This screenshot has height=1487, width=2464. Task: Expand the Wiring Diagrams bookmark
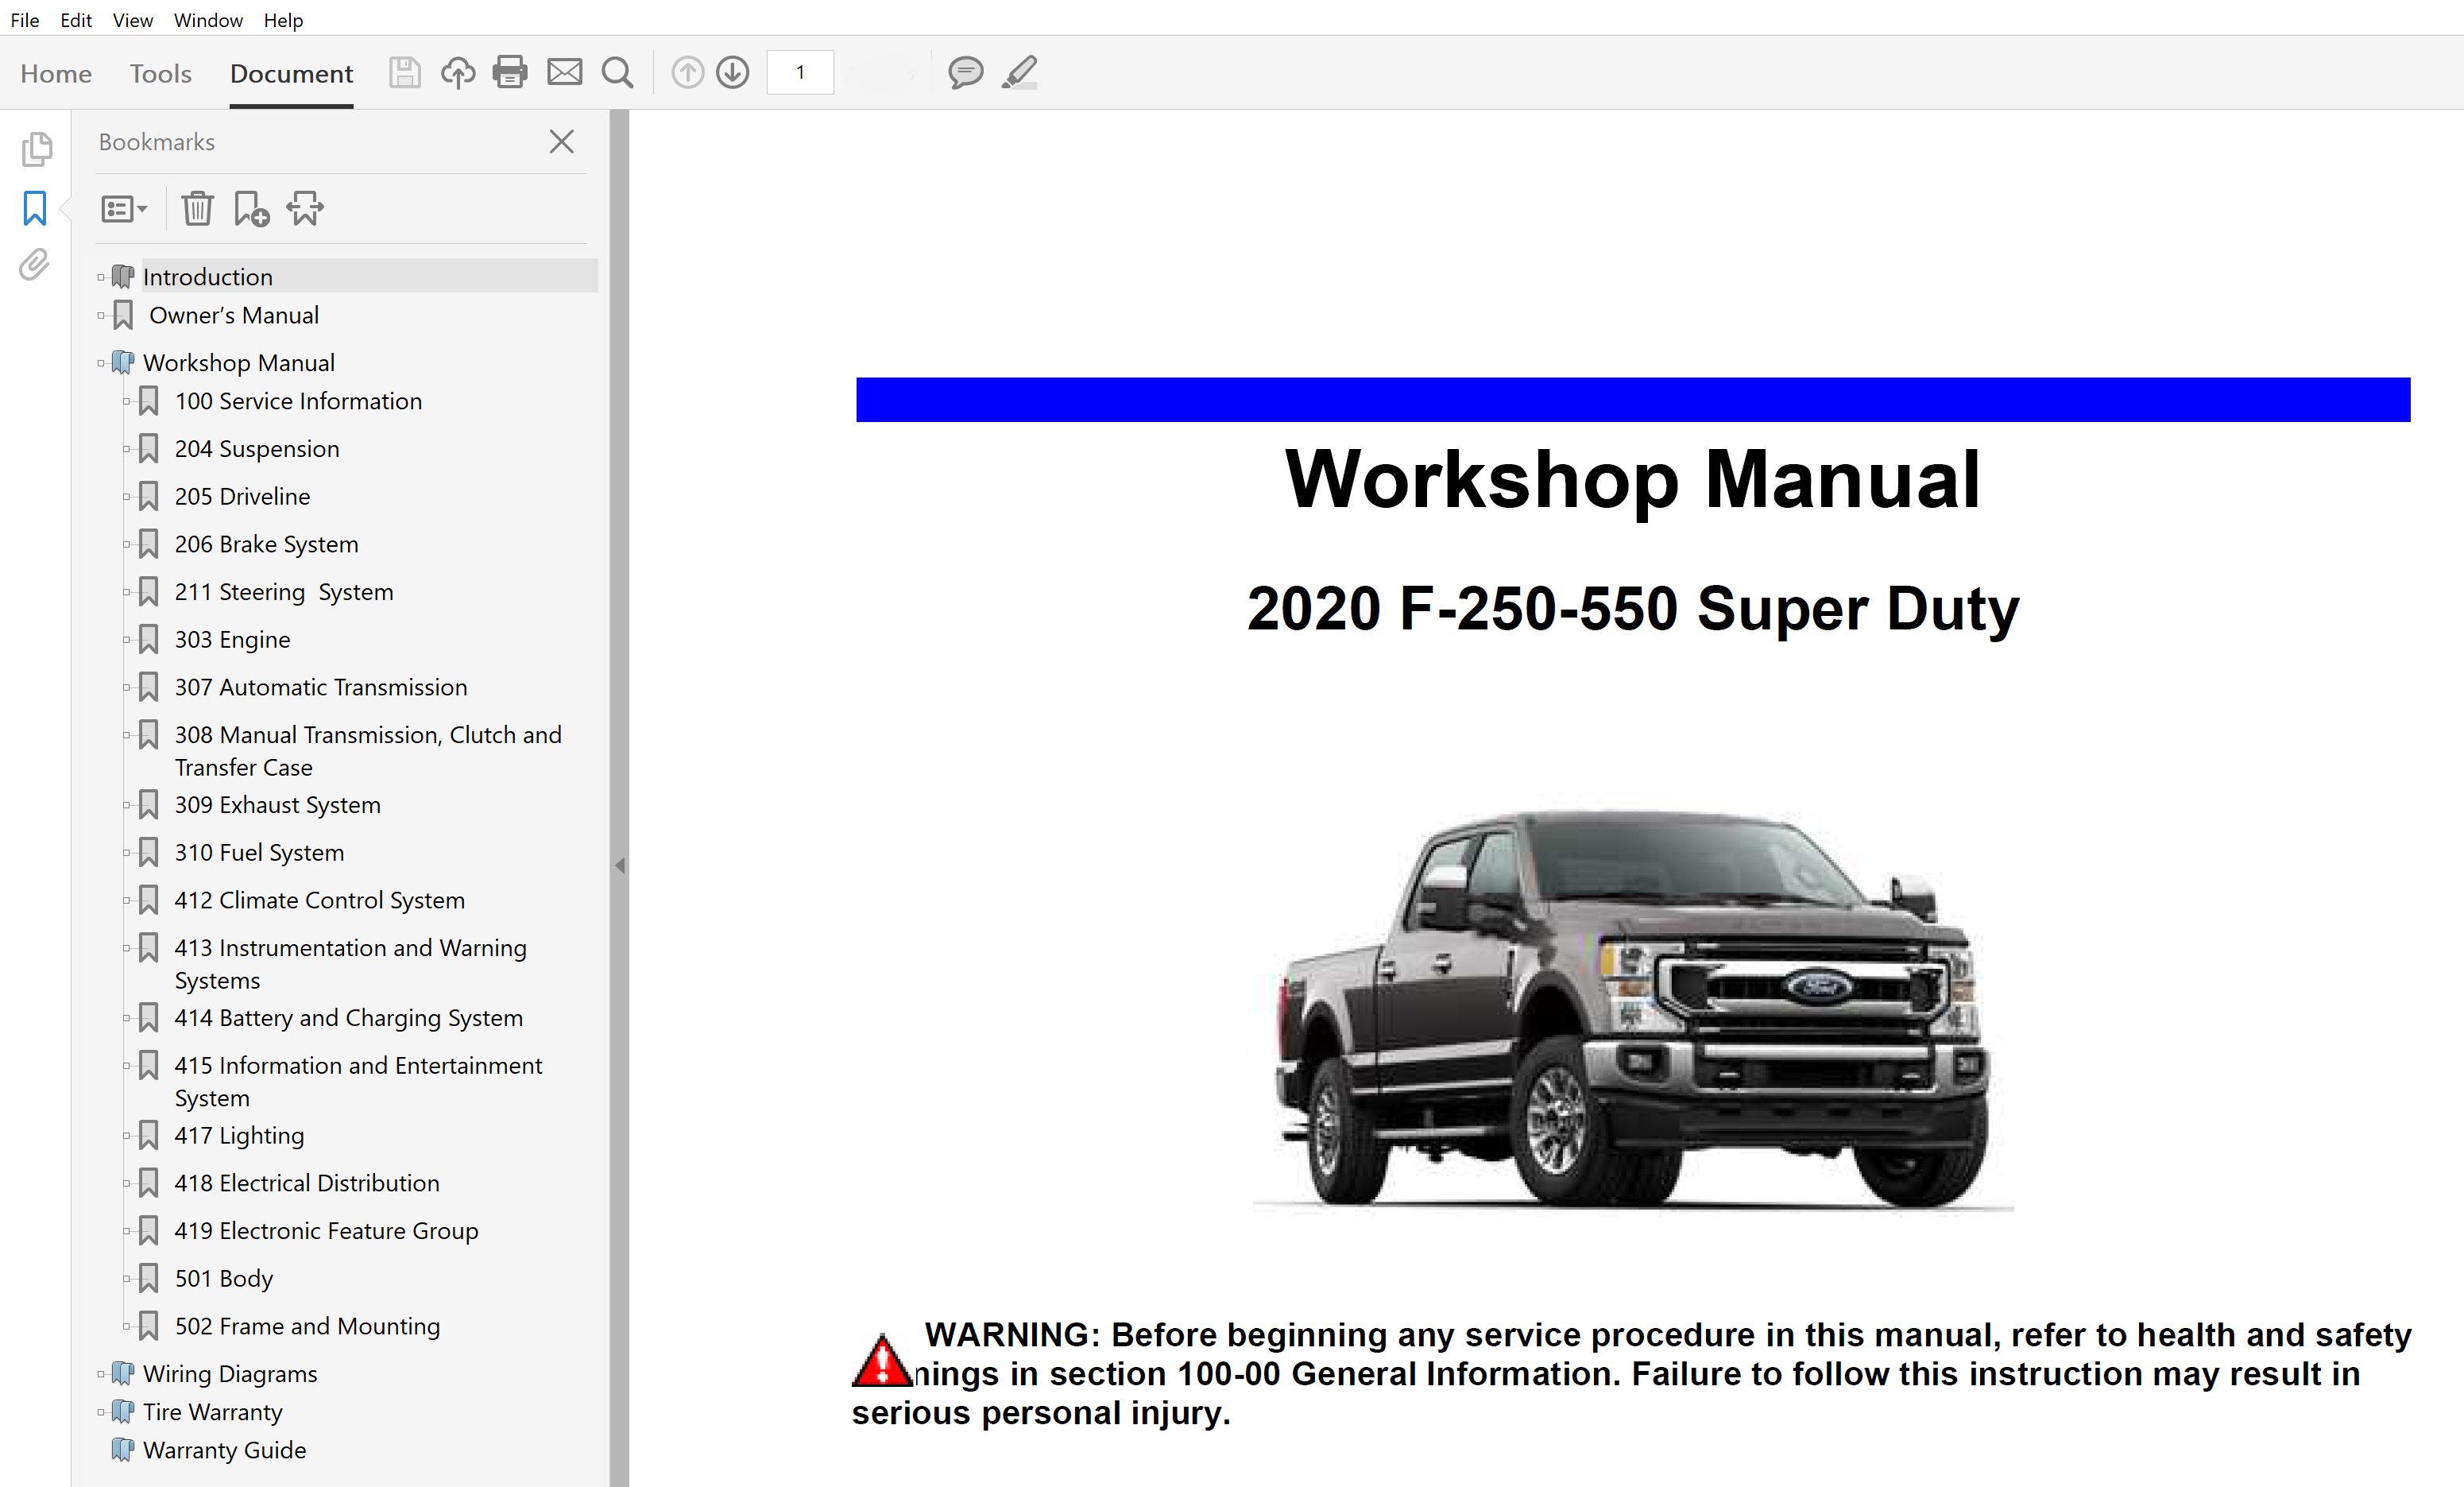pyautogui.click(x=101, y=1374)
